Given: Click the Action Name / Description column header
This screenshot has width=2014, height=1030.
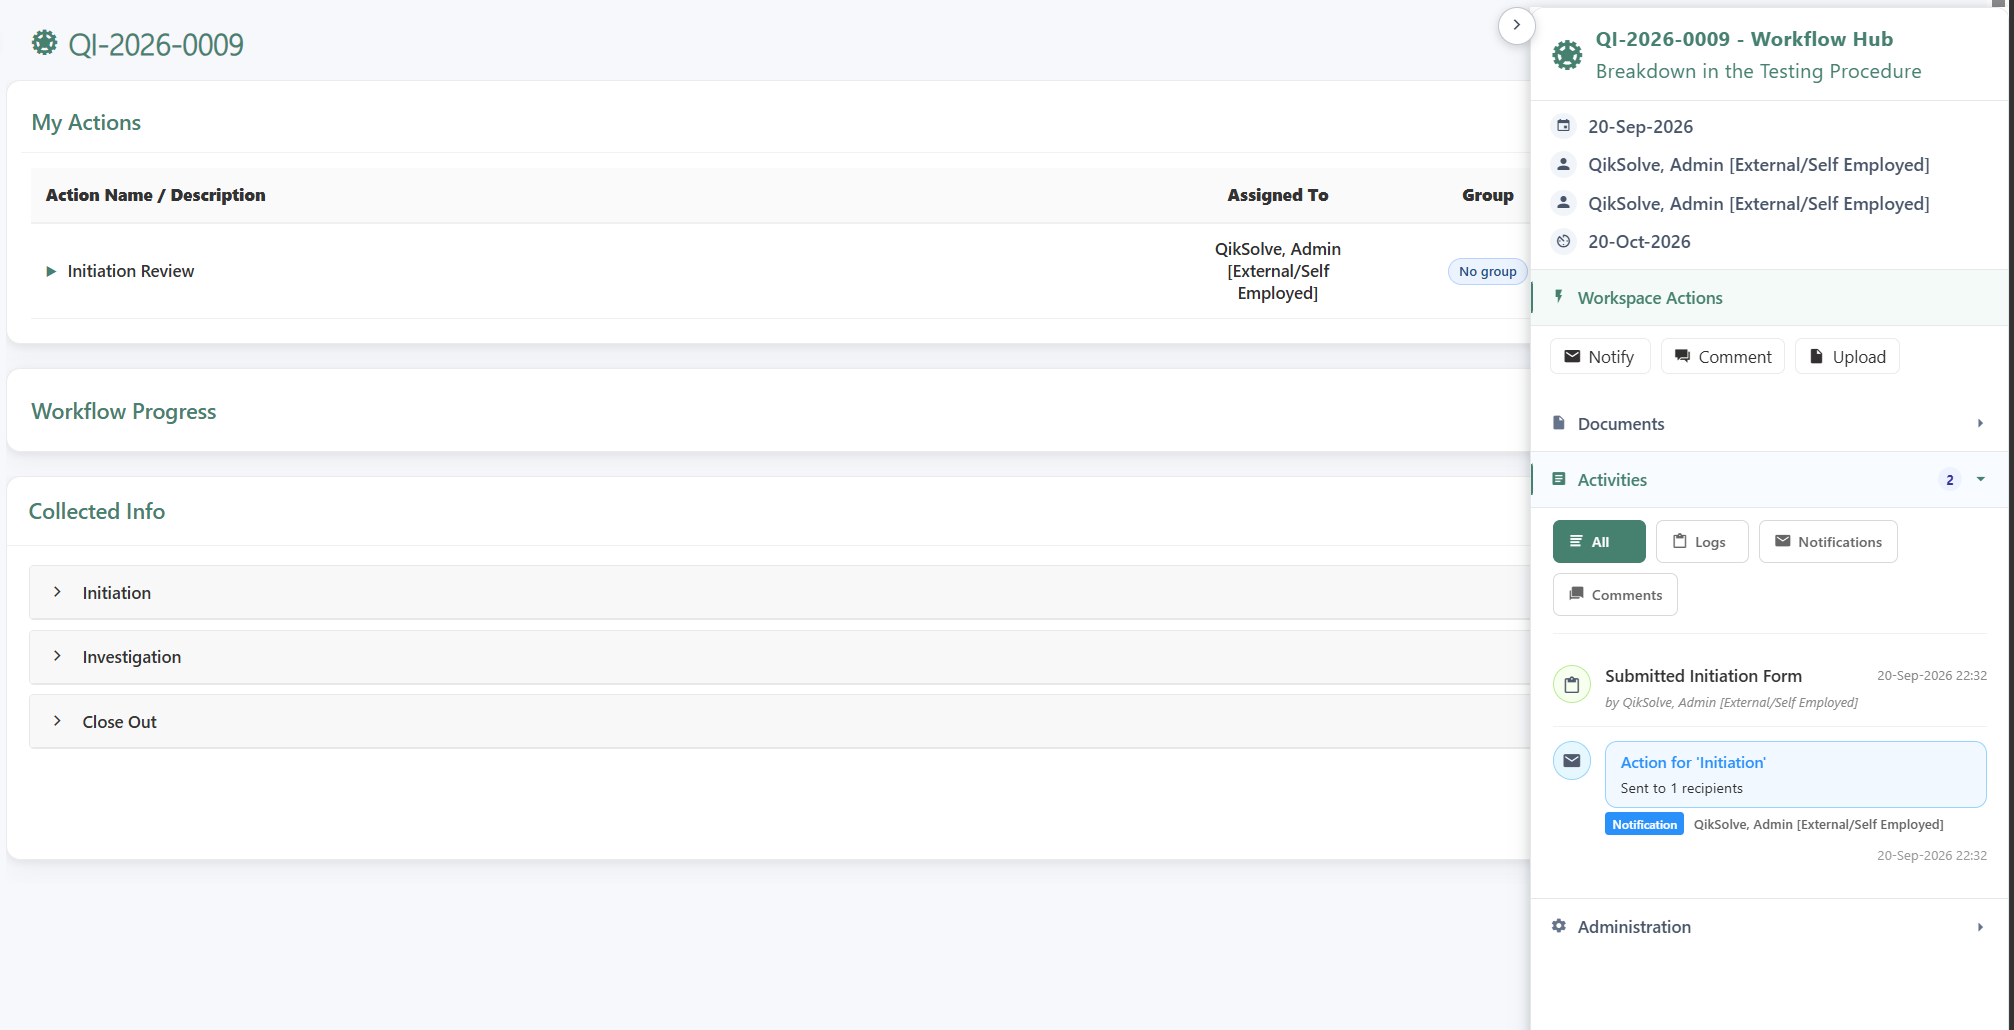Looking at the screenshot, I should 155,195.
